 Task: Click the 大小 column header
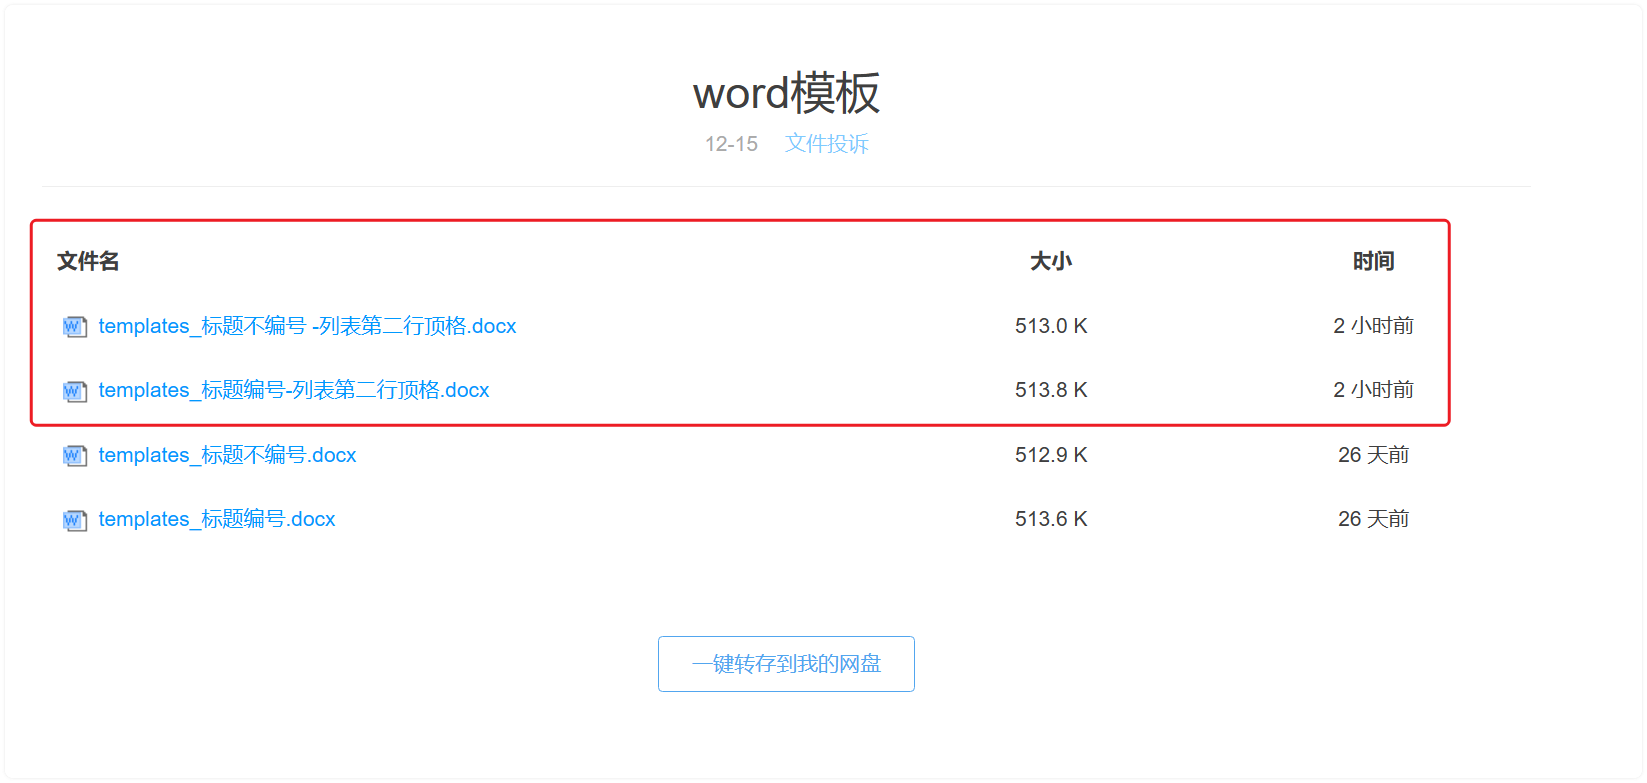click(1051, 261)
